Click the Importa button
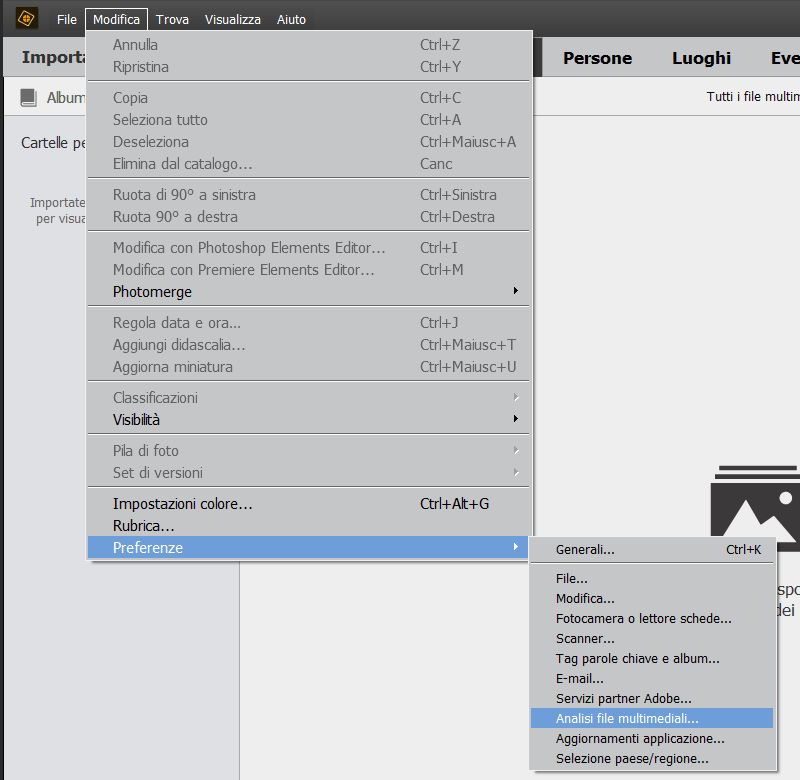 tap(54, 57)
